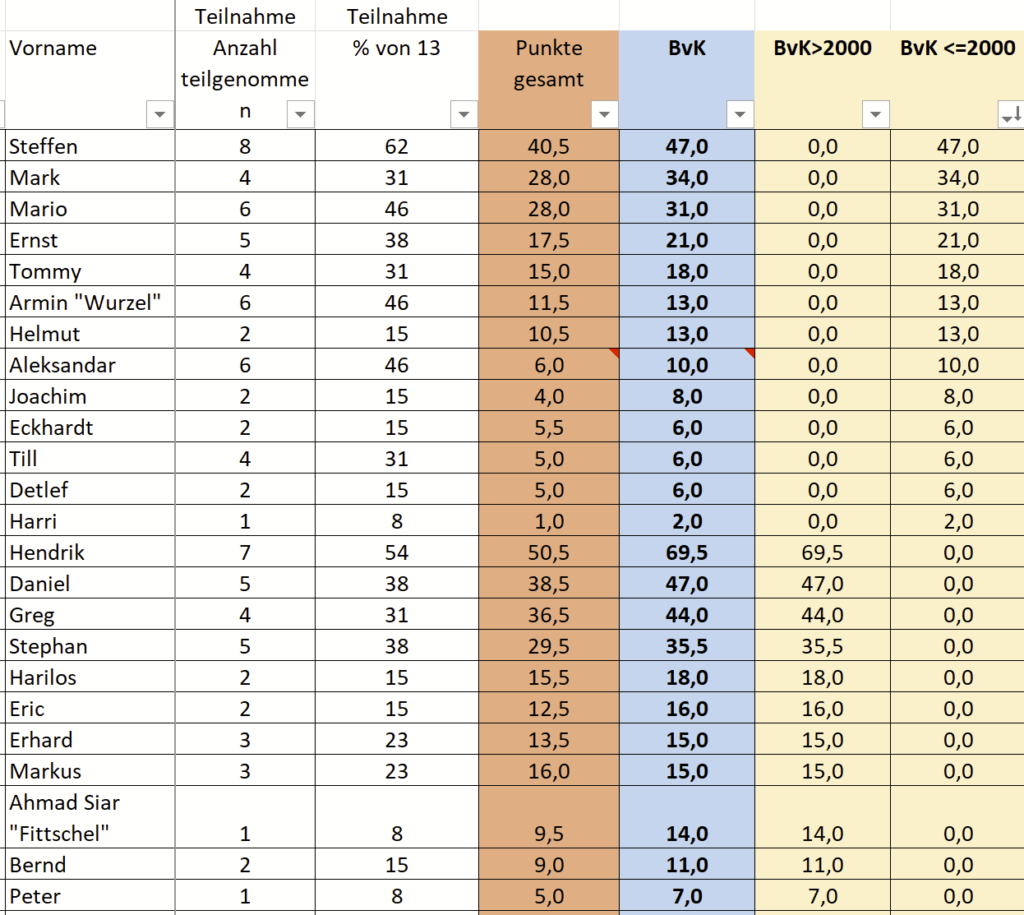Select the "Vorname" header cell
This screenshot has height=915, width=1024.
(x=53, y=48)
